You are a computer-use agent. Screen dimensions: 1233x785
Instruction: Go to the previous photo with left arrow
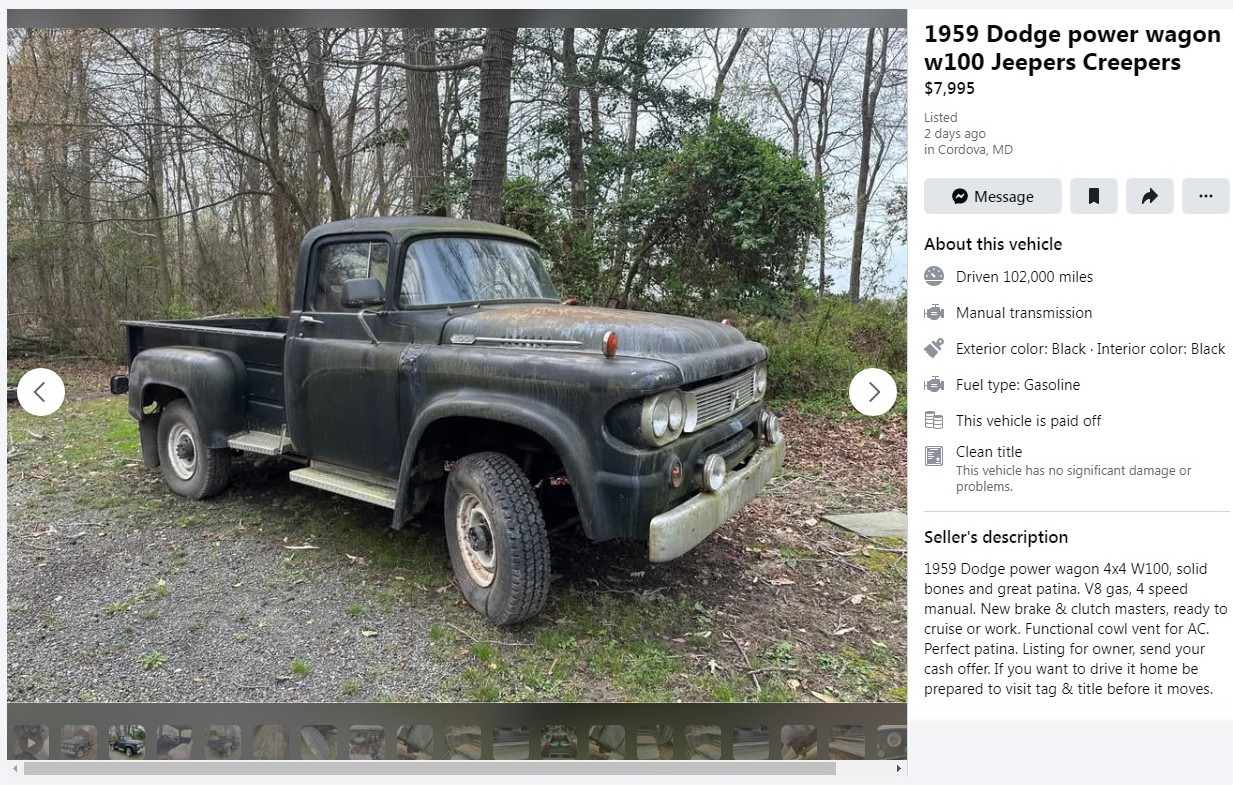(41, 392)
